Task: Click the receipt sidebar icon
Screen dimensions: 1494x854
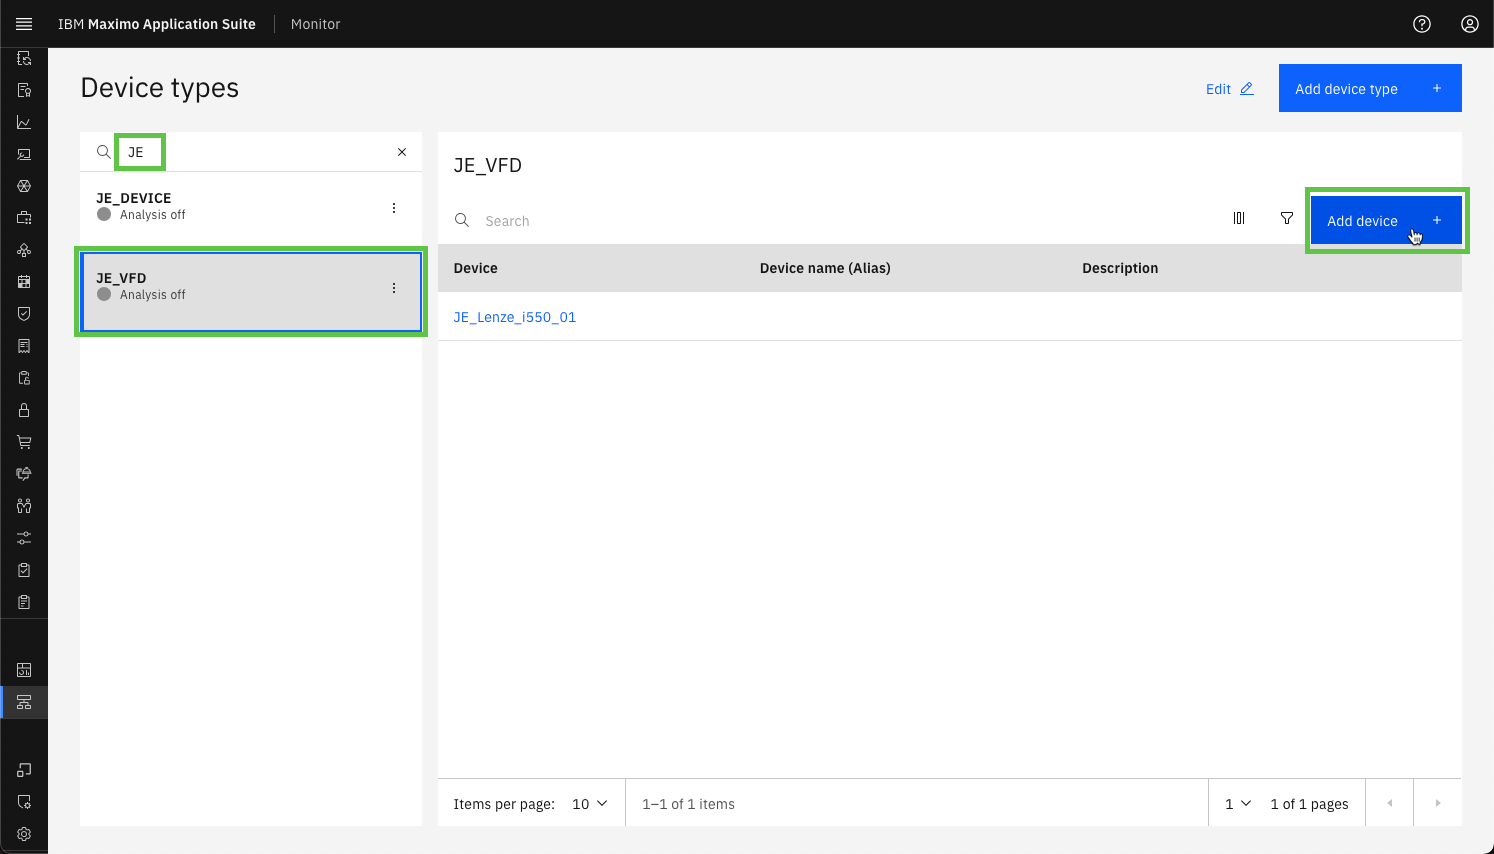Action: click(x=24, y=346)
